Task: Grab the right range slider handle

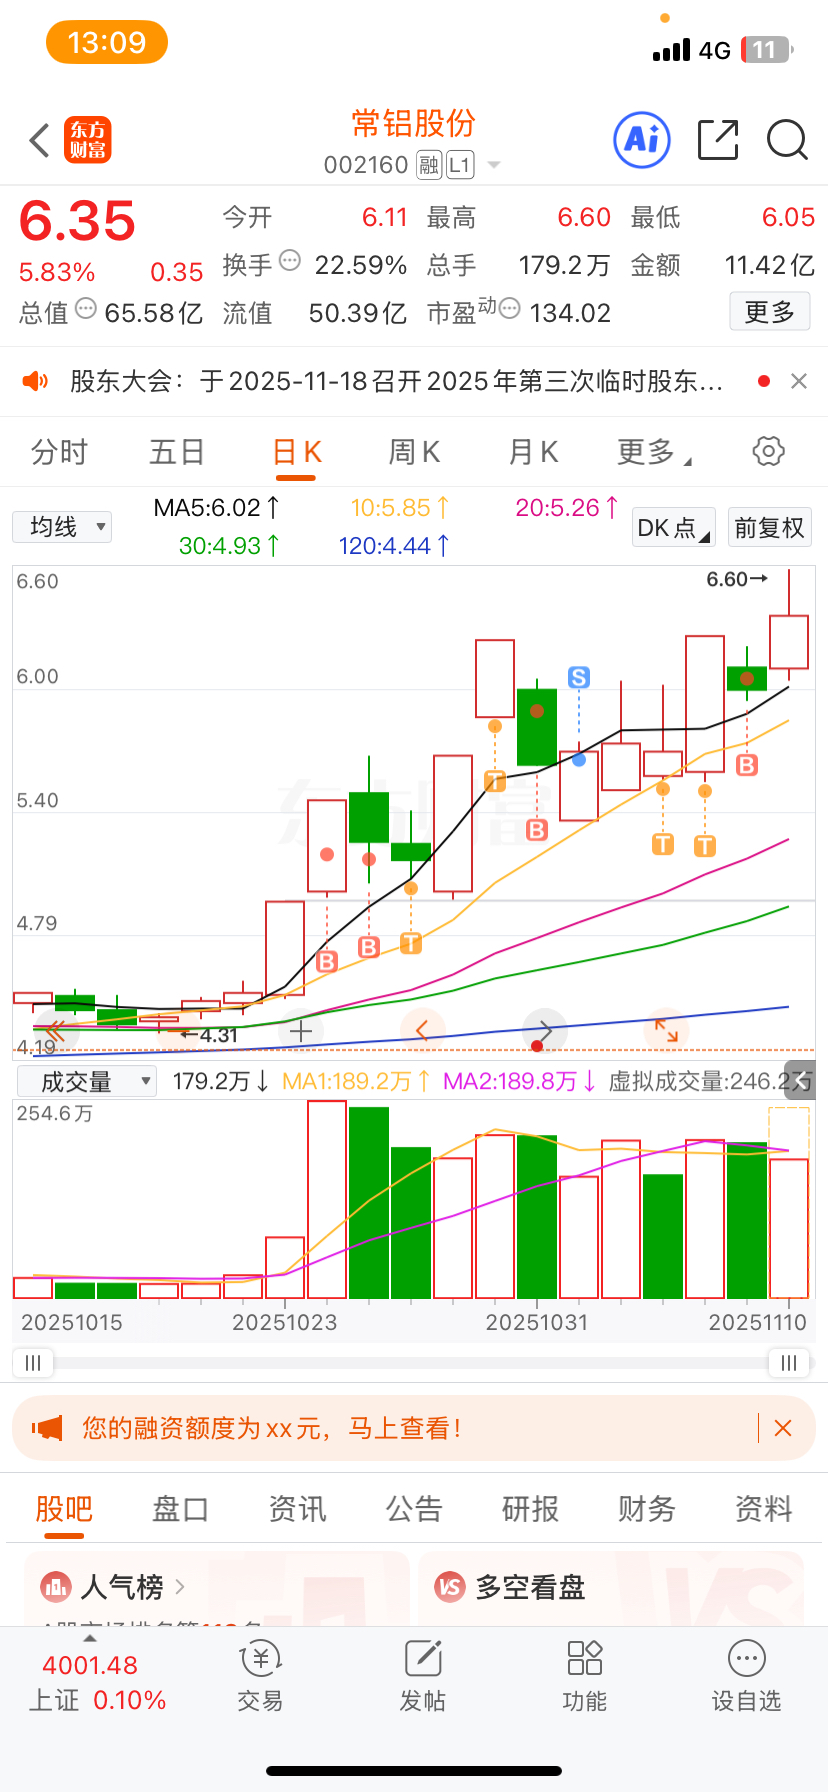Action: 788,1362
